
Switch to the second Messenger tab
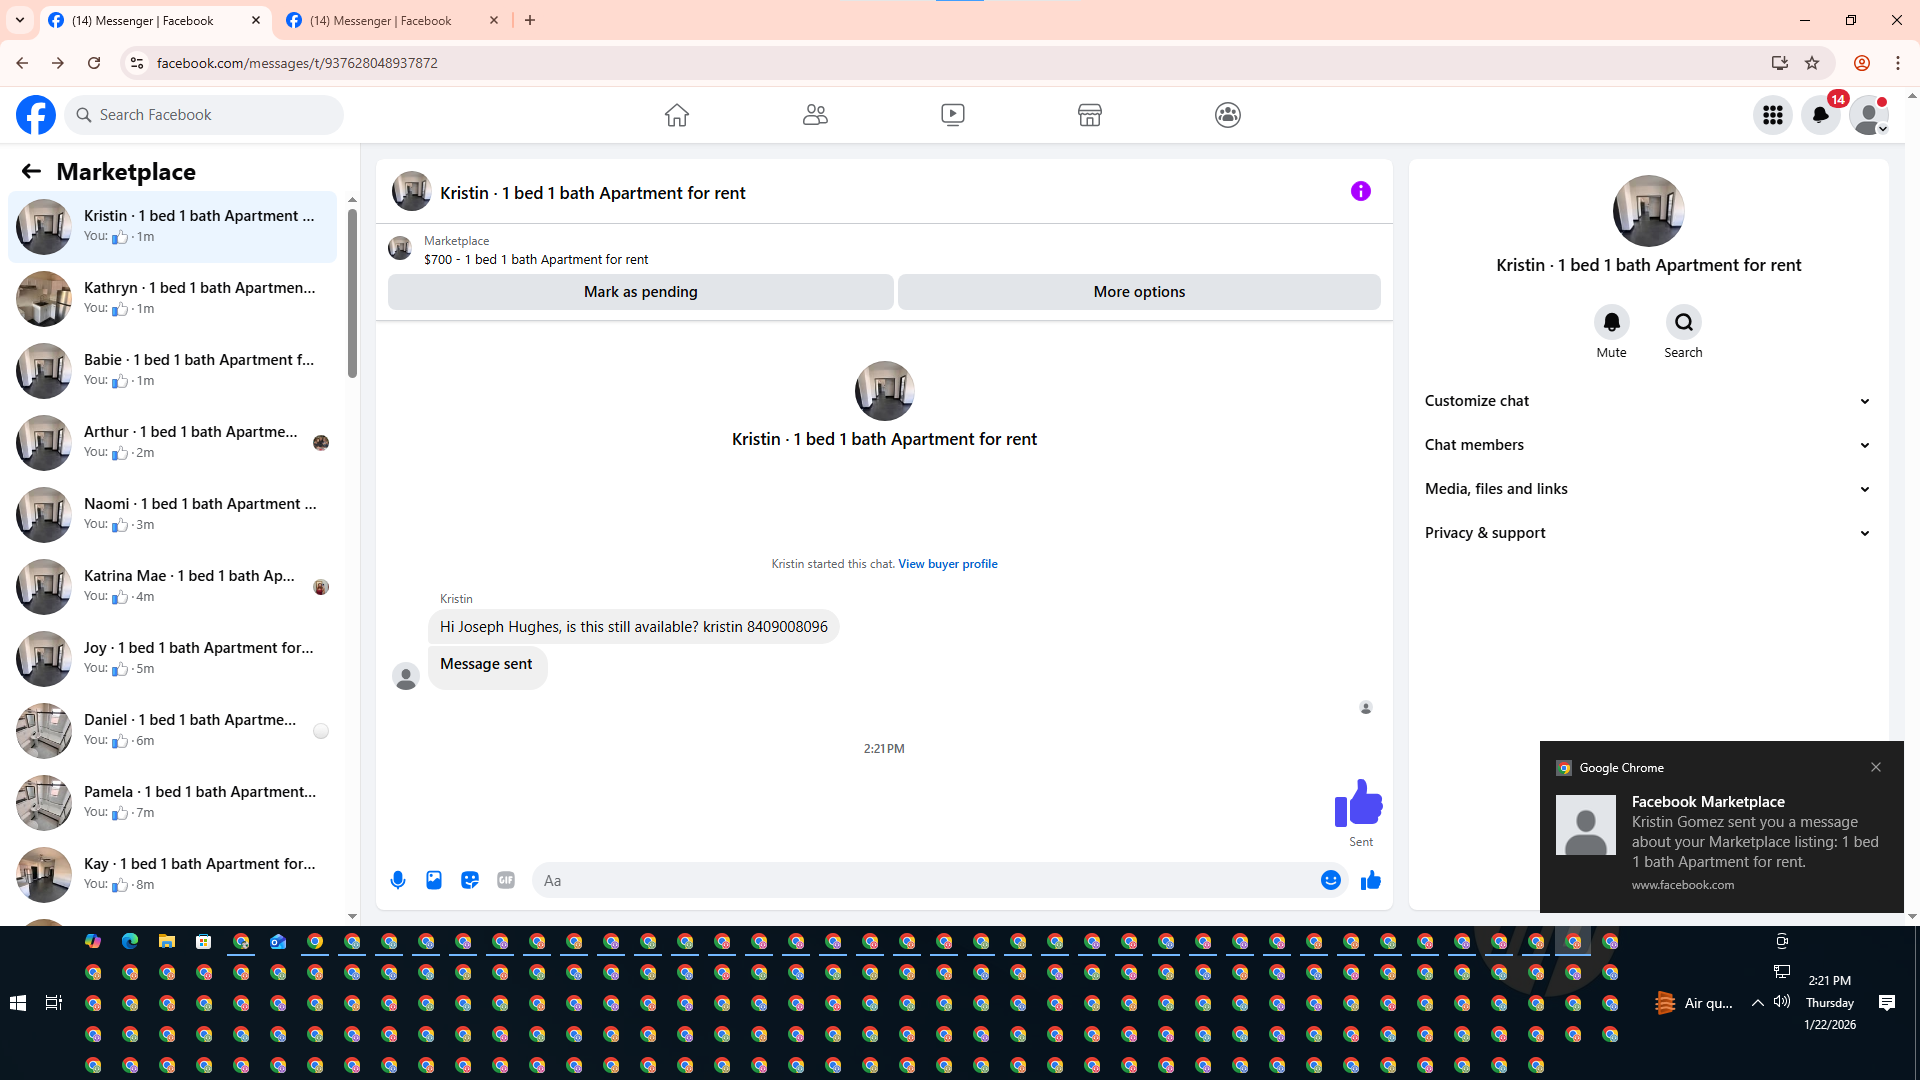[394, 20]
